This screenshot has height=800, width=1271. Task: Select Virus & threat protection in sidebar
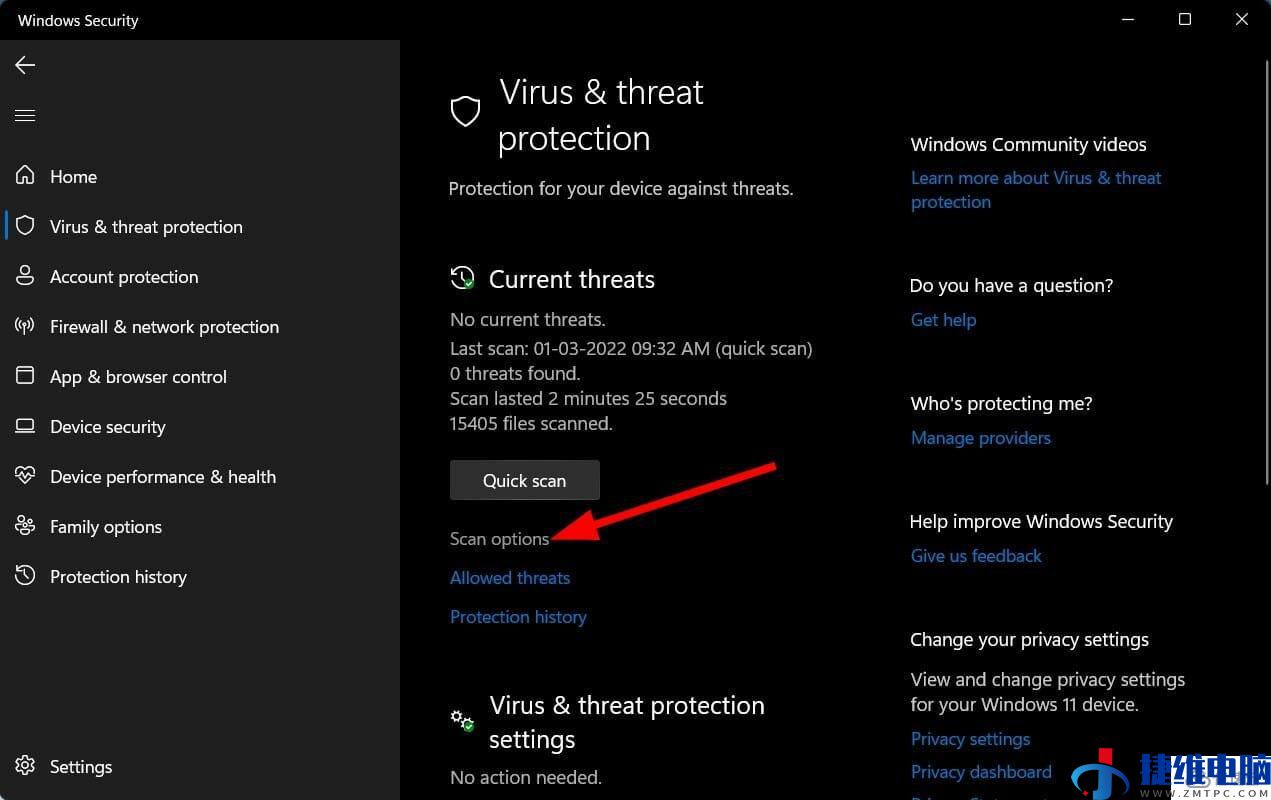click(146, 227)
